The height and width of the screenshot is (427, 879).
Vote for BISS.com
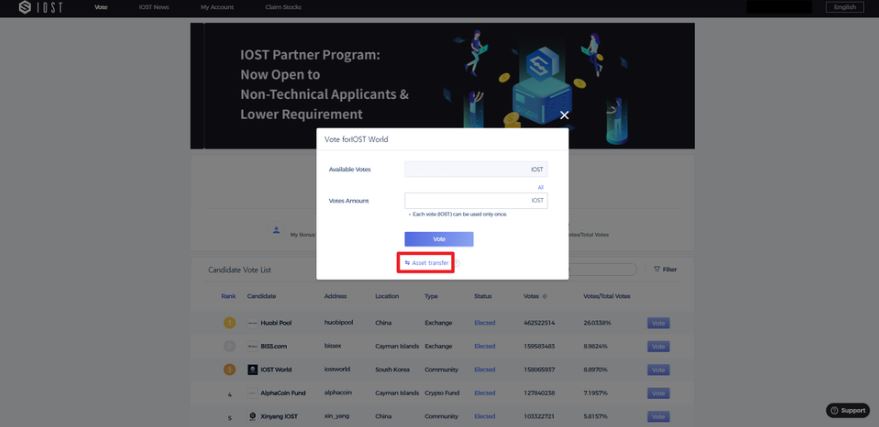(x=658, y=347)
